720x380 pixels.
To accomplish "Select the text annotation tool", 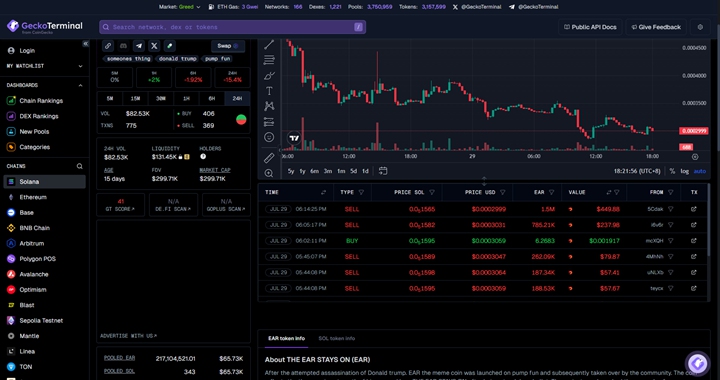I will tap(269, 91).
